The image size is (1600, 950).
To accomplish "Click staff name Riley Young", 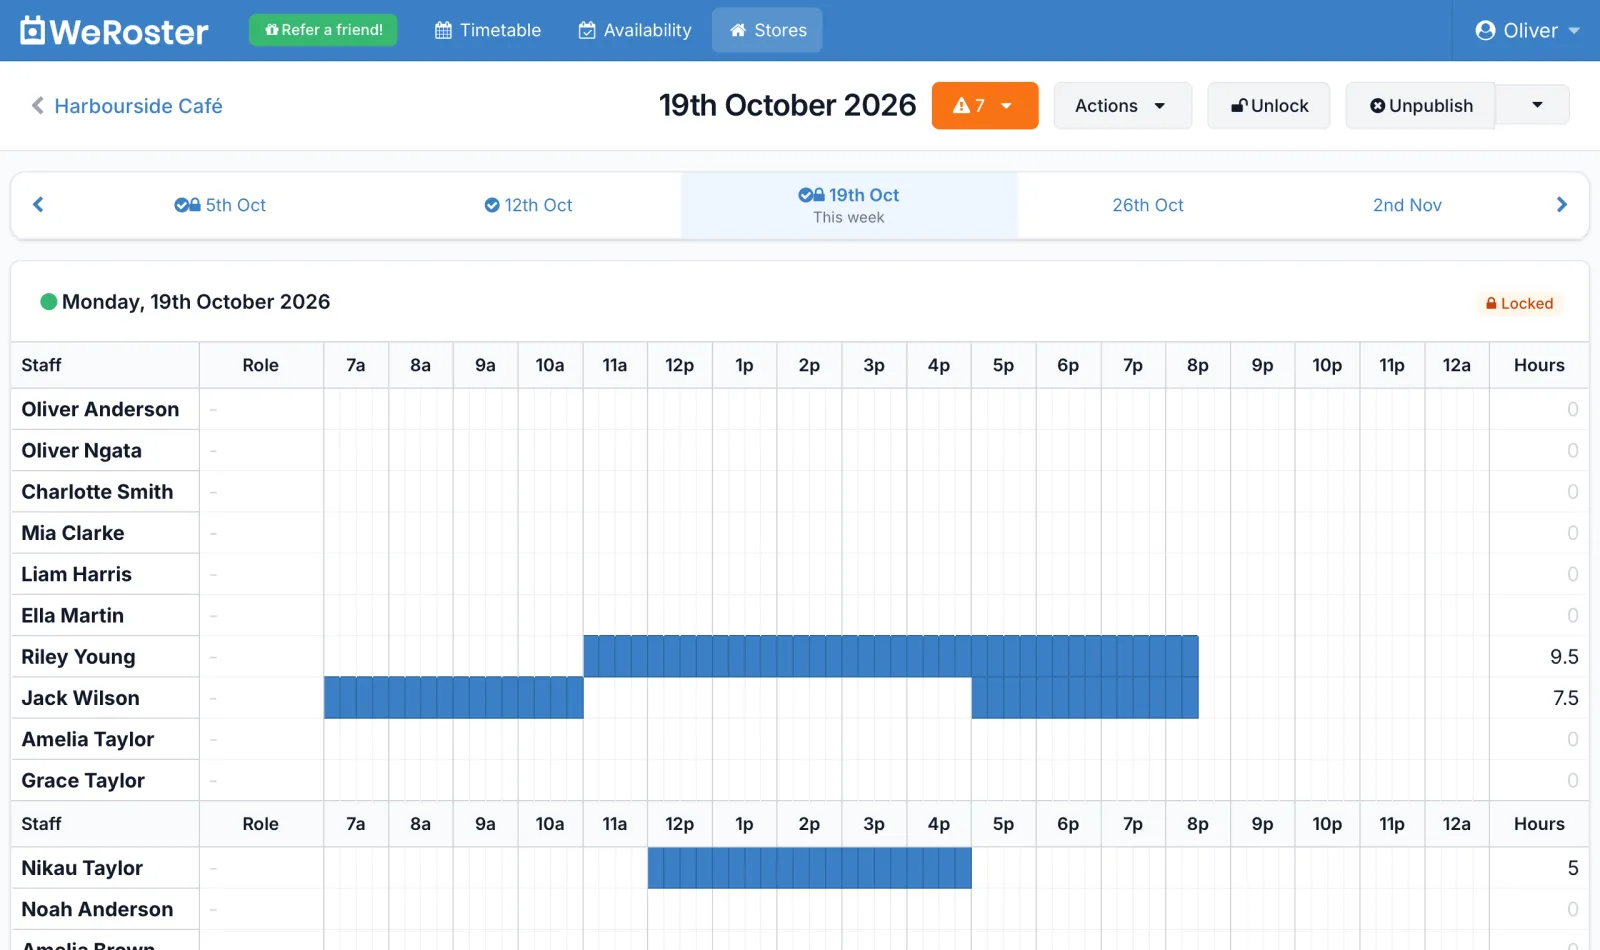I will click(78, 657).
